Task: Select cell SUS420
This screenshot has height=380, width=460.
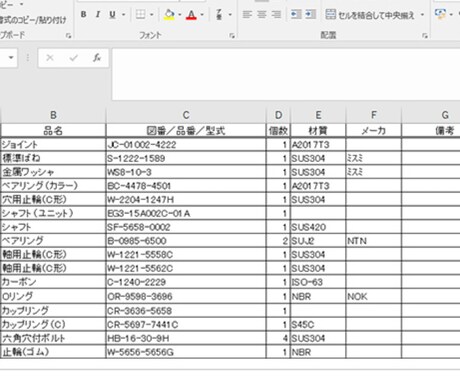Action: (x=318, y=227)
